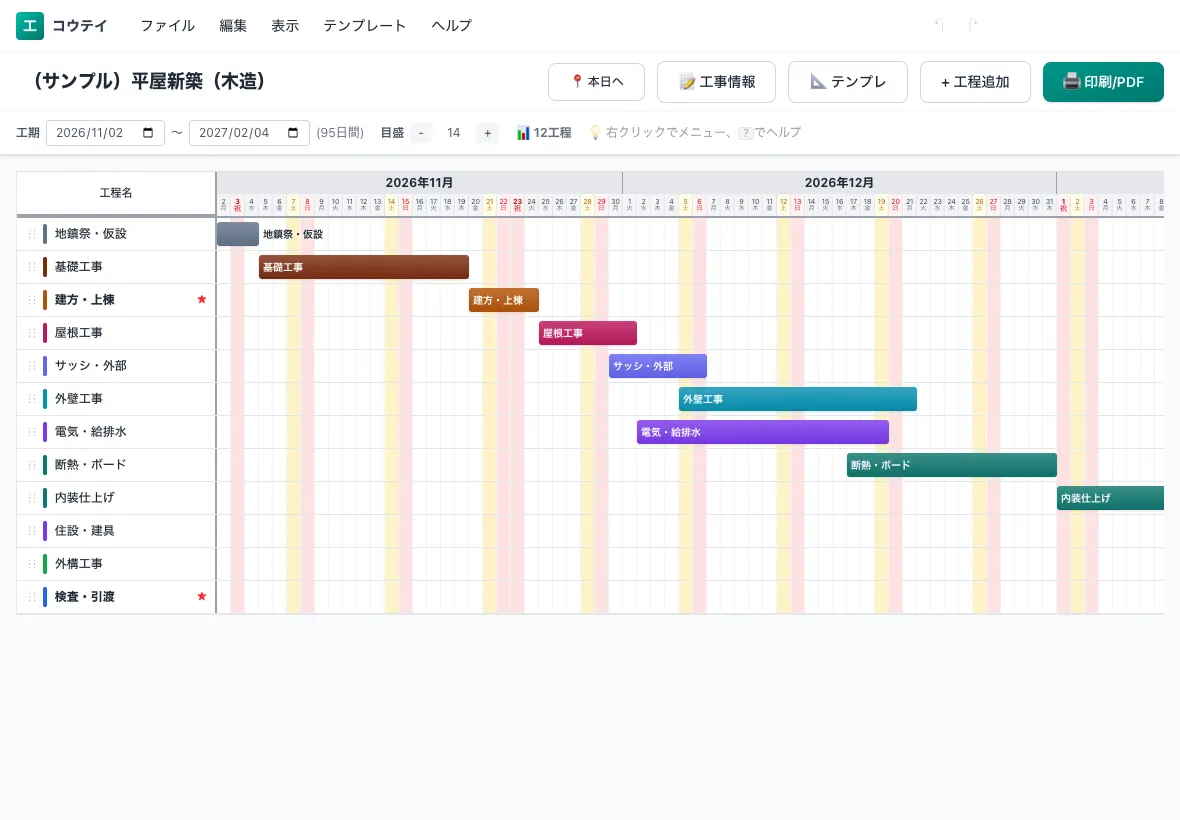Screen dimensions: 1180x820
Task: Click drag handle of 屋根工事 row
Action: click(x=32, y=333)
